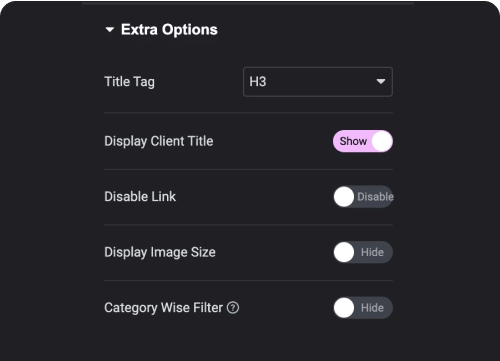Open the Title Tag H3 dropdown
The height and width of the screenshot is (361, 500).
point(318,82)
